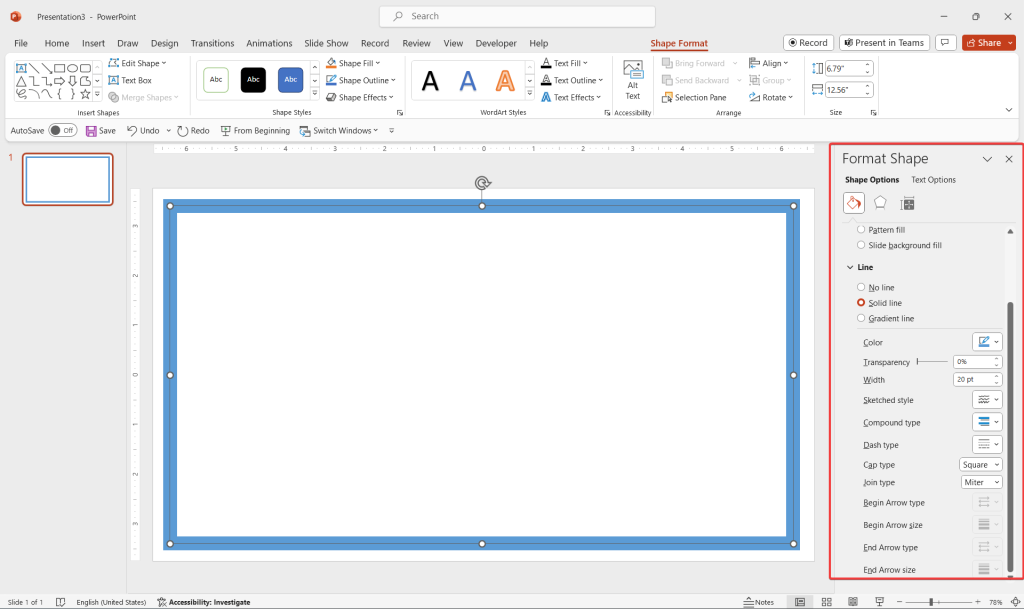The height and width of the screenshot is (609, 1024).
Task: Open the Animations ribbon tab
Action: point(269,43)
